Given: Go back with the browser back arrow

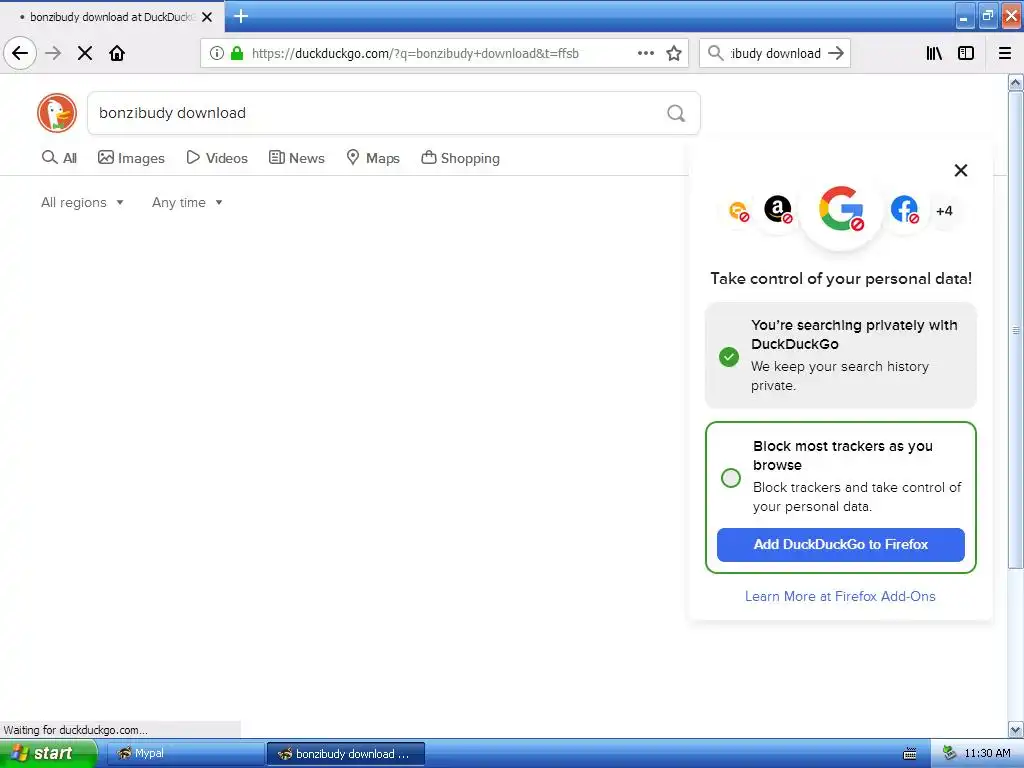Looking at the screenshot, I should coord(20,53).
